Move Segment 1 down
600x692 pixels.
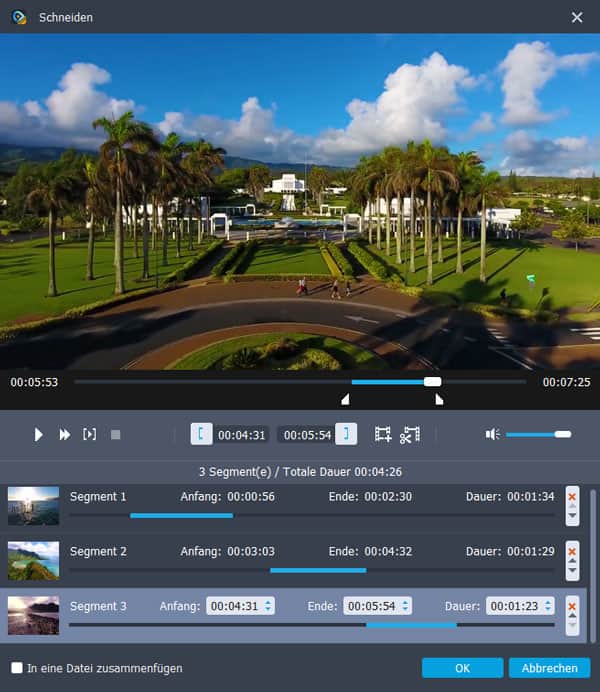(x=572, y=515)
